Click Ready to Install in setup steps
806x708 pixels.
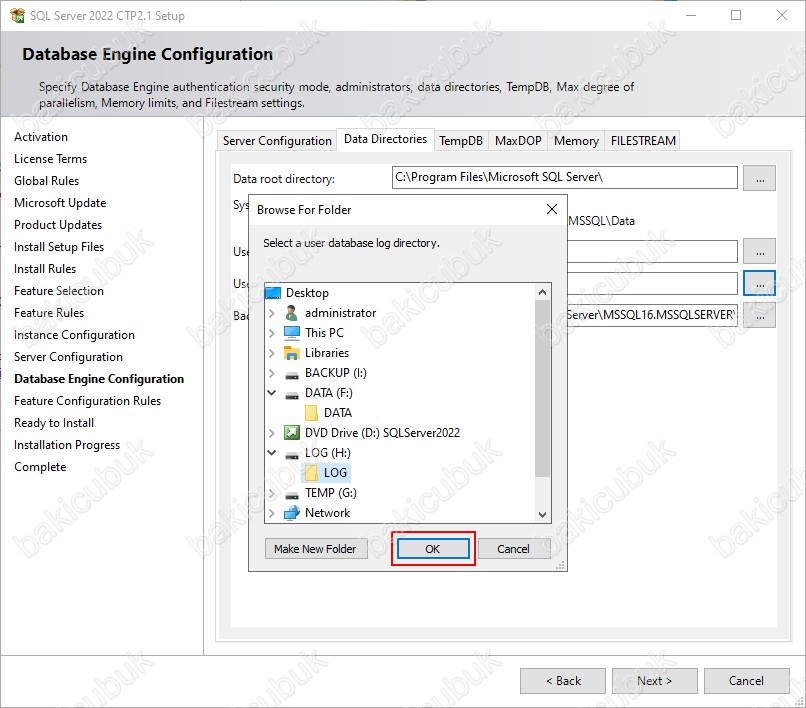pos(54,423)
